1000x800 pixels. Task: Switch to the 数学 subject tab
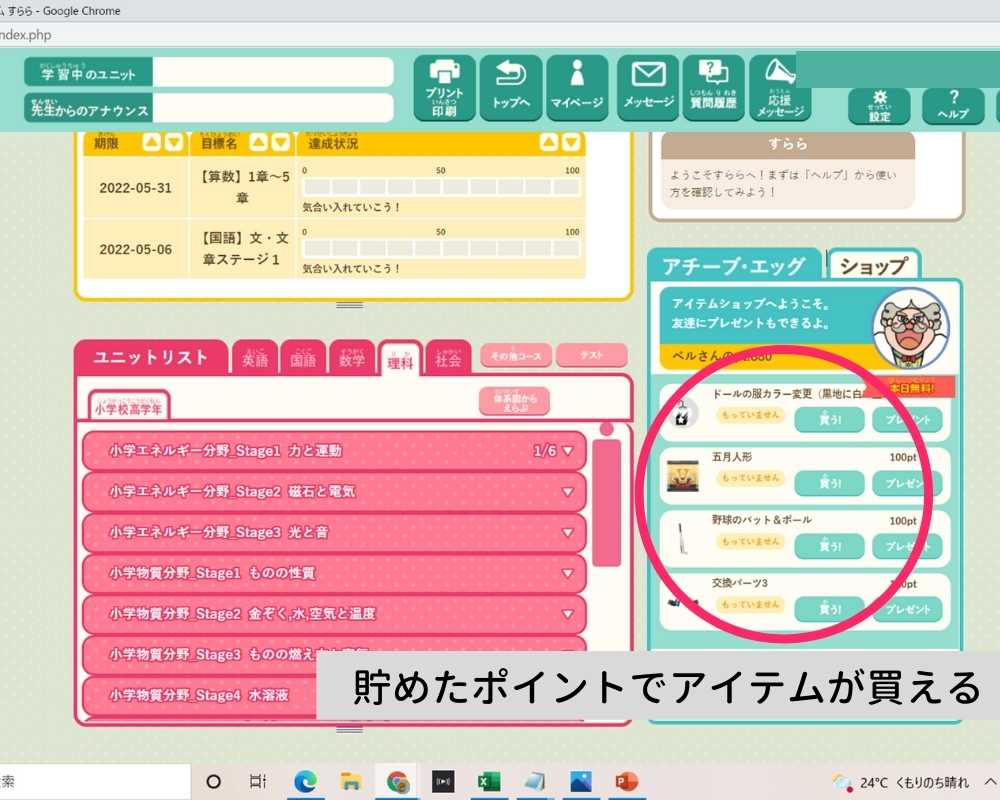pos(352,358)
